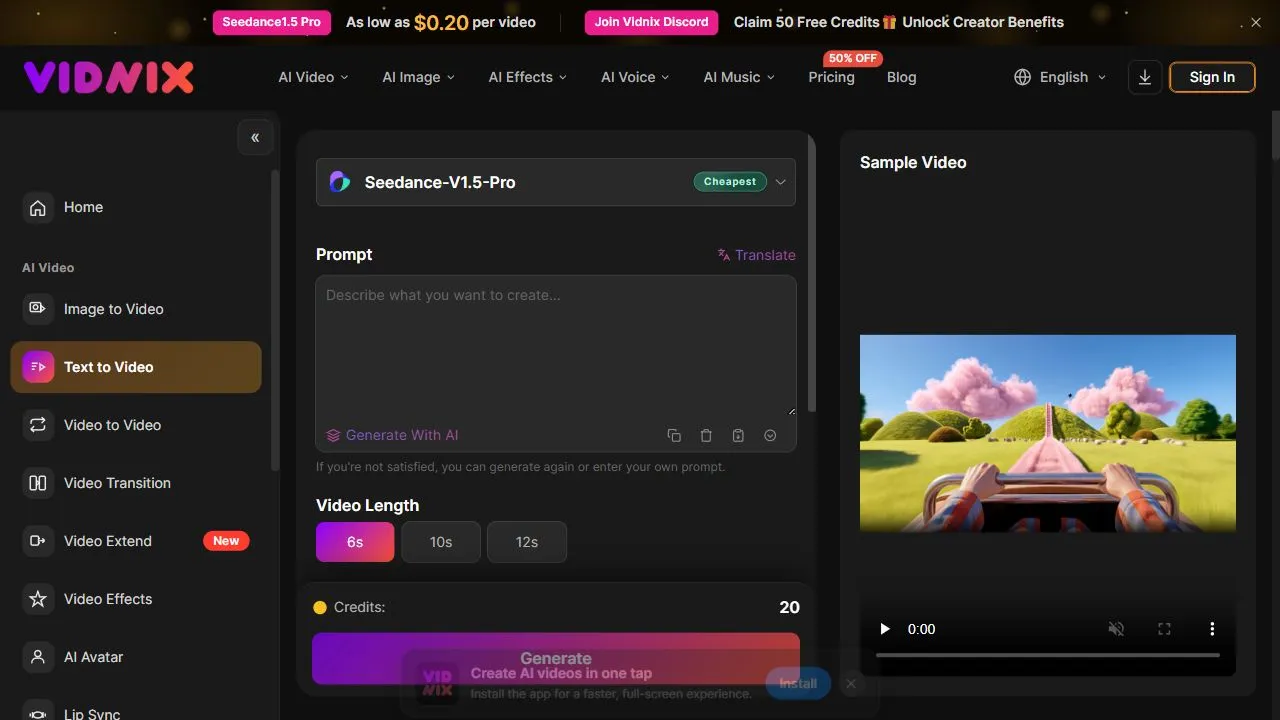This screenshot has width=1280, height=720.
Task: Click Join Vidnix Discord button
Action: coord(651,22)
